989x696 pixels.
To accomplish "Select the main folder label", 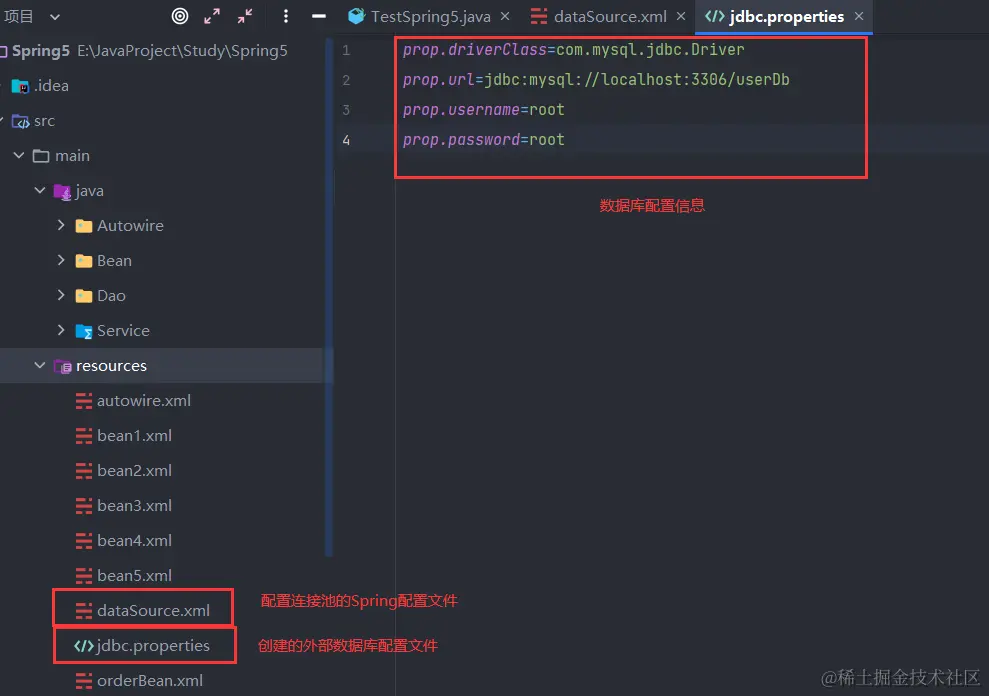I will click(x=72, y=156).
